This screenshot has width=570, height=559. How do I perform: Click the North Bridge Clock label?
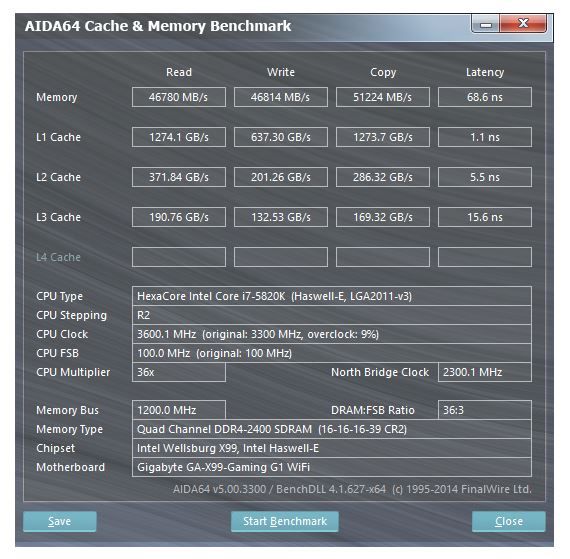(x=380, y=372)
